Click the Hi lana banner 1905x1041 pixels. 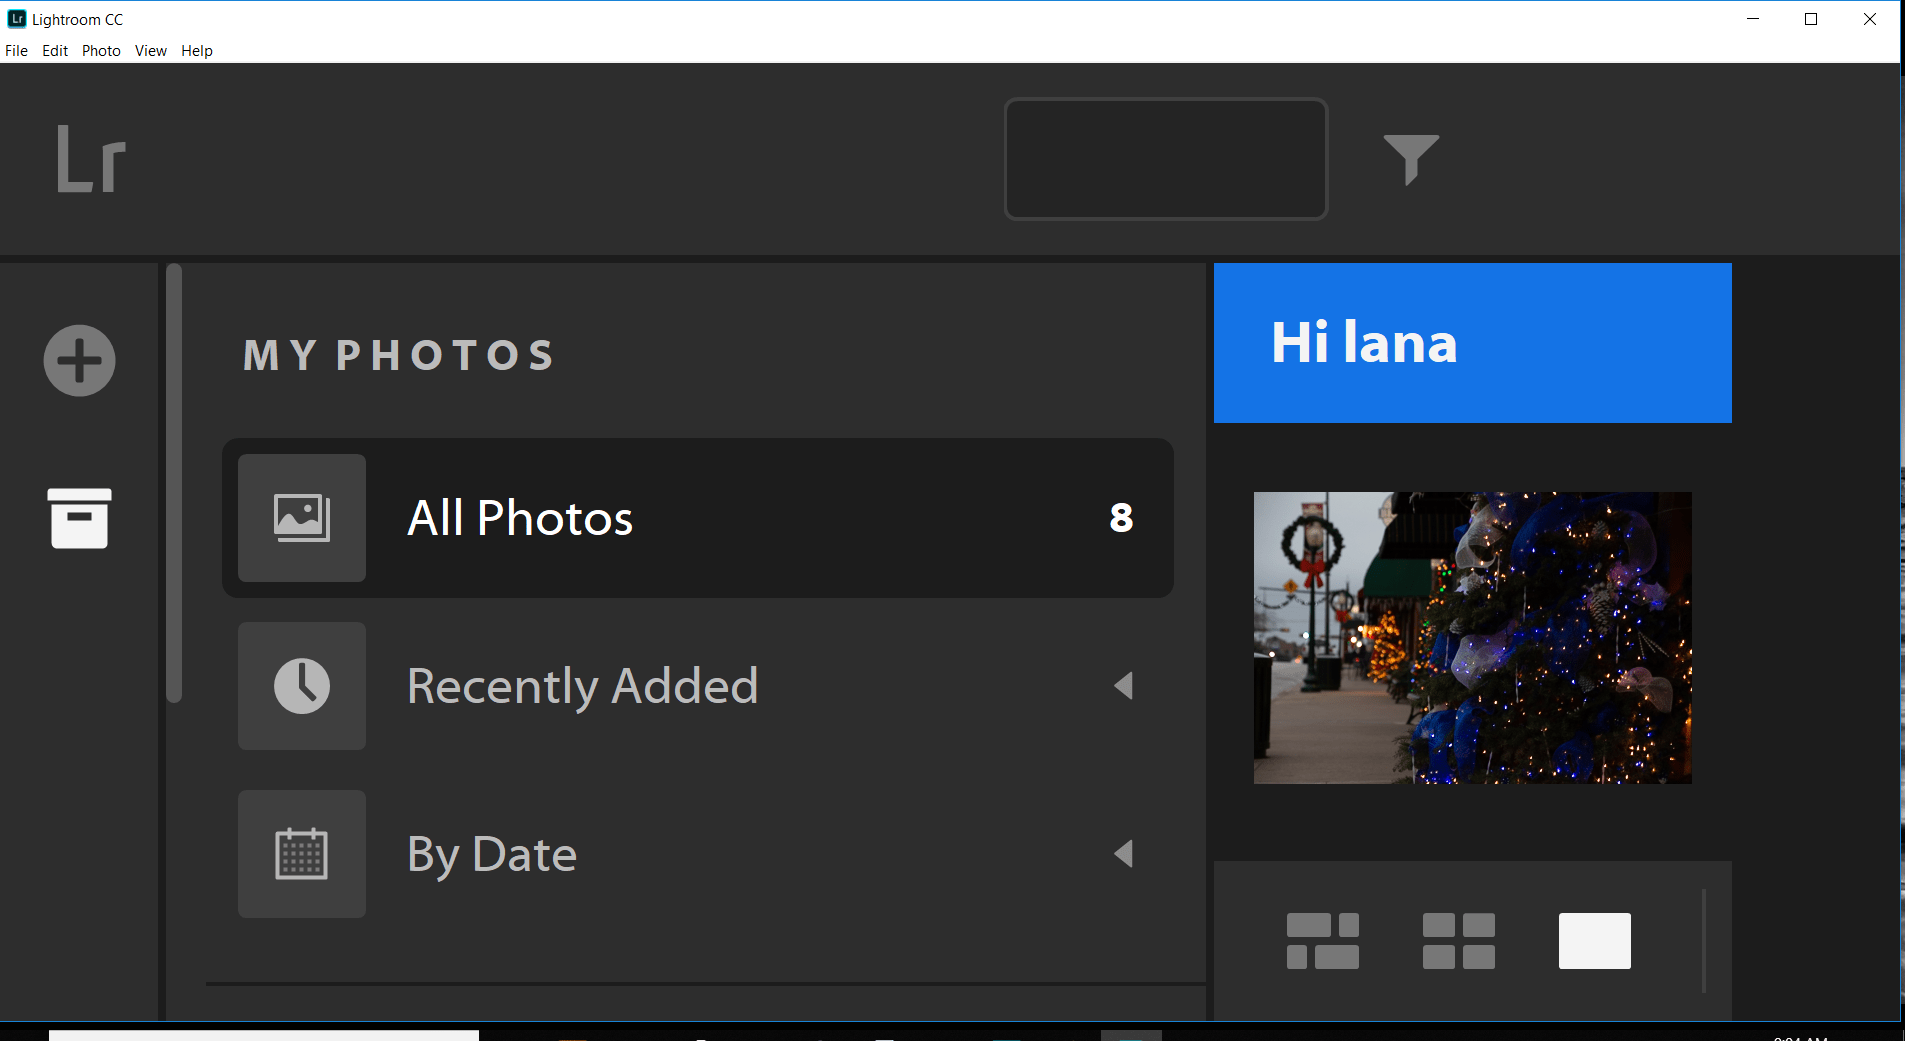[x=1471, y=342]
